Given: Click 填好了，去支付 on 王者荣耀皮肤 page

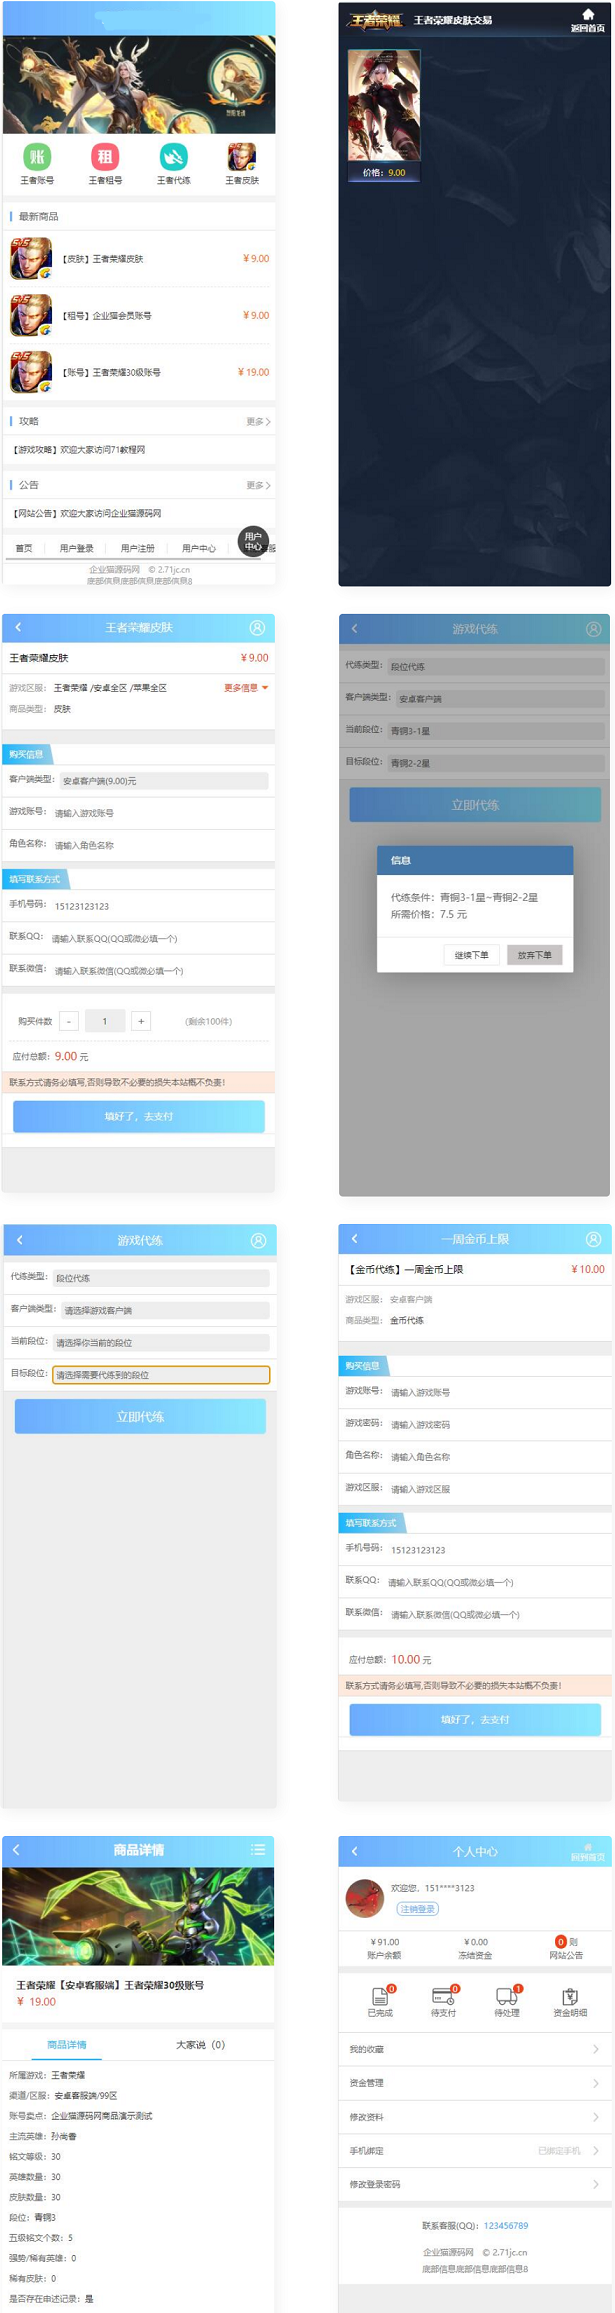Looking at the screenshot, I should (x=139, y=1116).
